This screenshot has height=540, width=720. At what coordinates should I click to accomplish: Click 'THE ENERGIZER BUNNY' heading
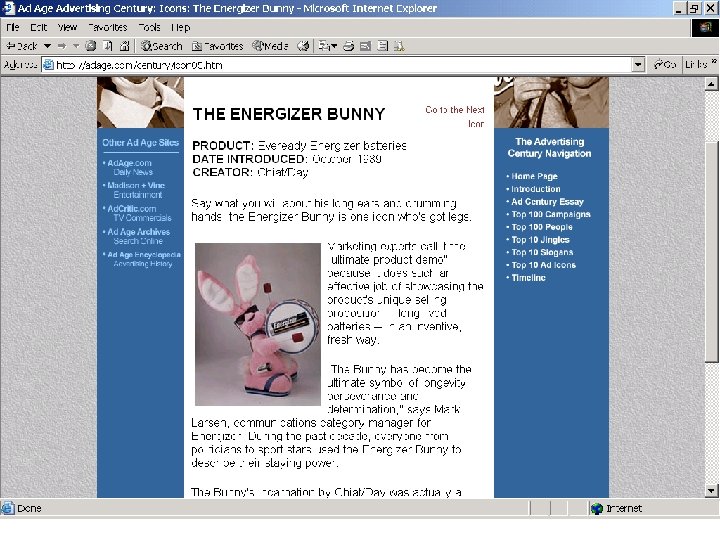point(289,114)
